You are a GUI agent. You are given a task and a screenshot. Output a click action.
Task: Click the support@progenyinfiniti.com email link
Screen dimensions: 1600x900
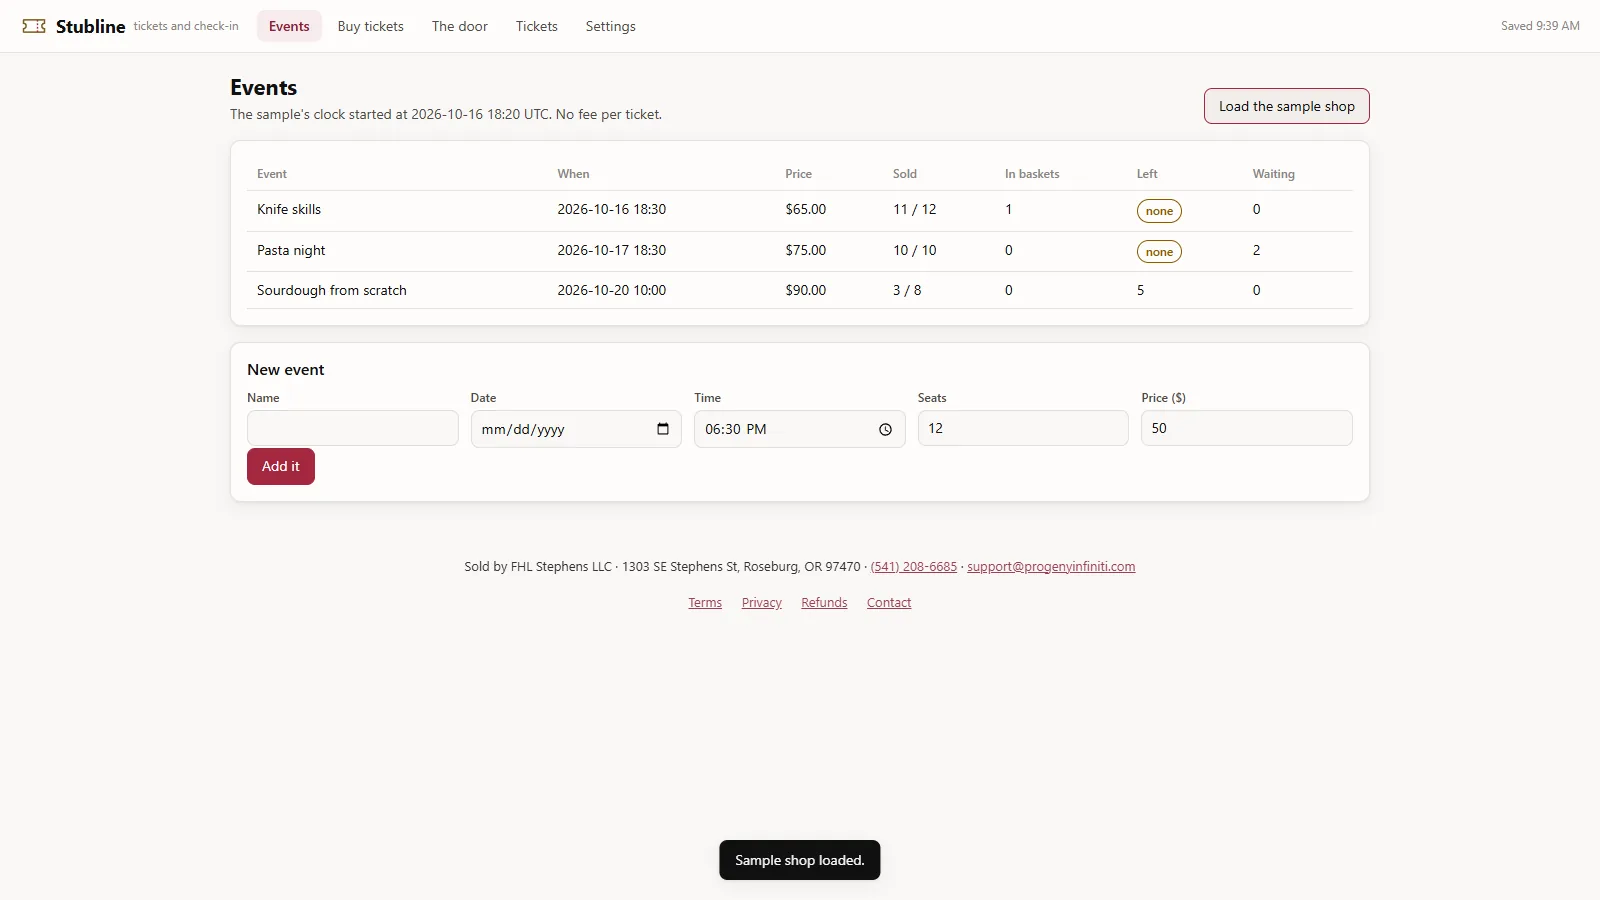1051,567
